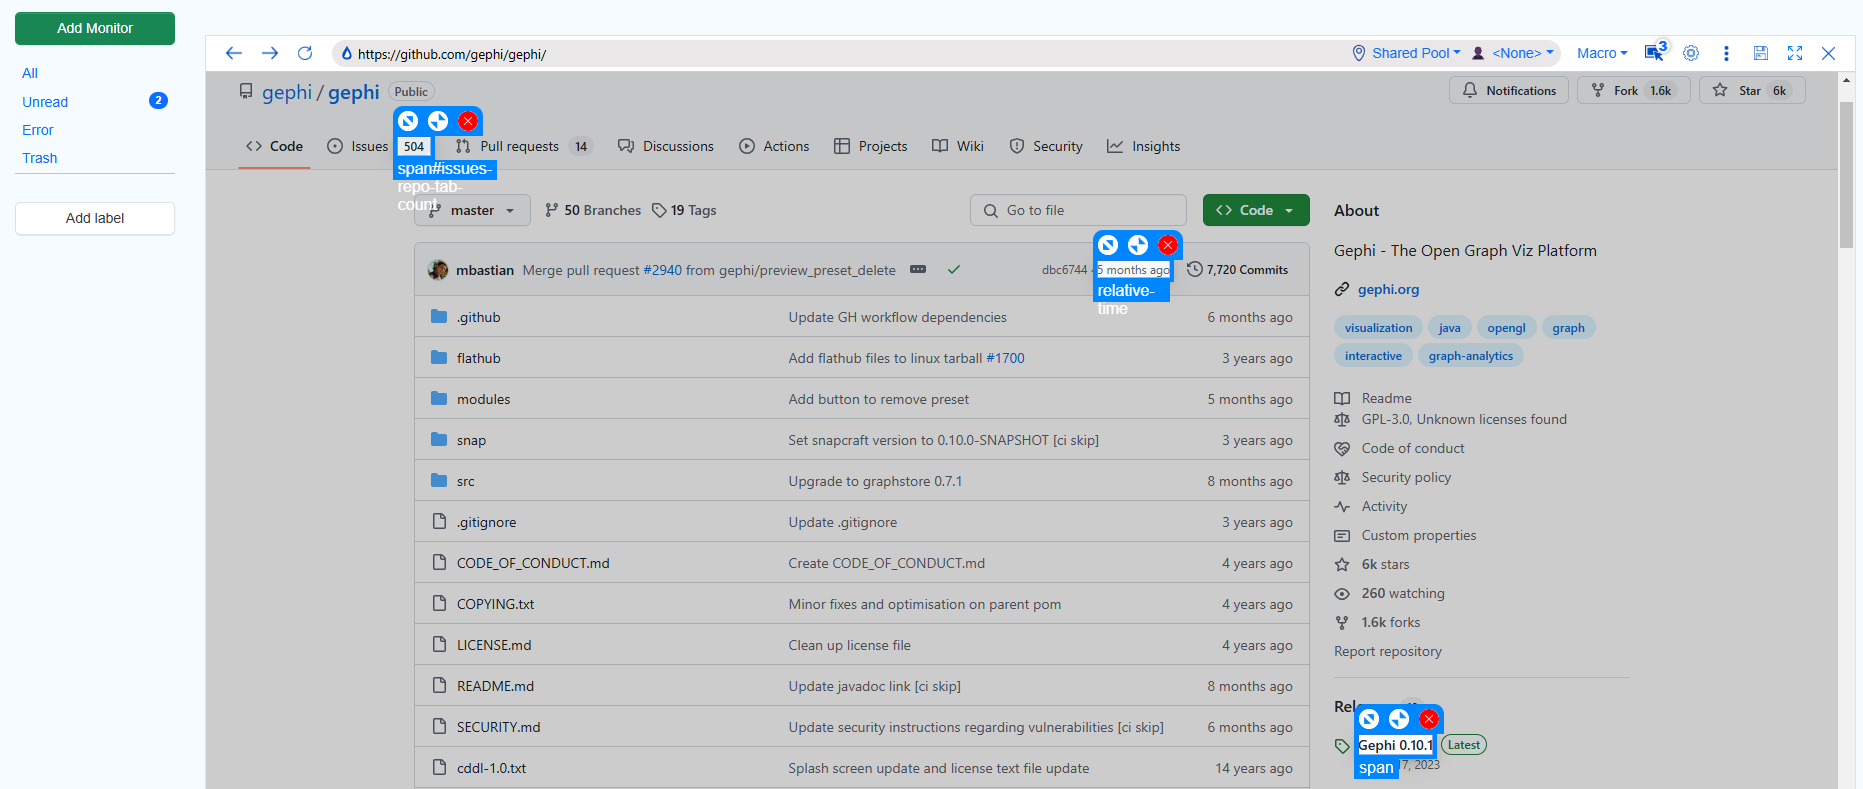Expand browser to fullscreen view
Image resolution: width=1863 pixels, height=789 pixels.
(1795, 53)
